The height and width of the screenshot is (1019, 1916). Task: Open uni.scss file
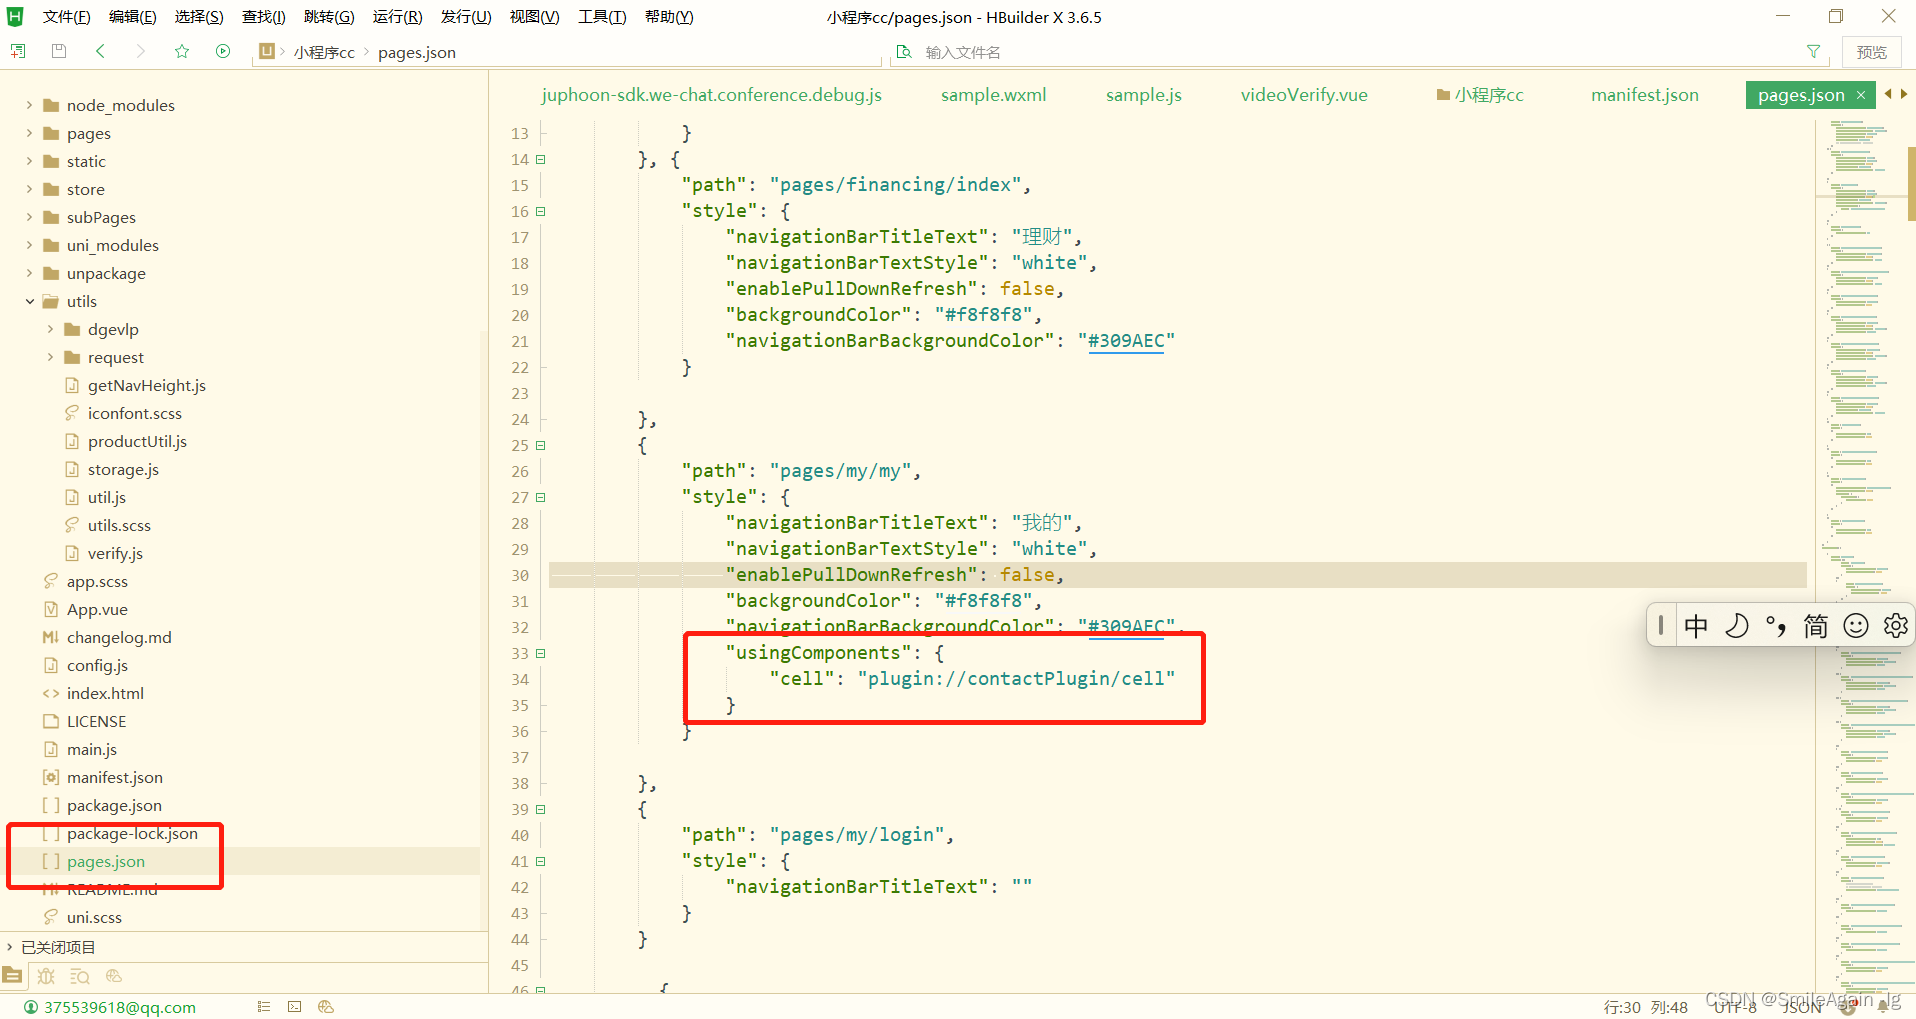(x=94, y=917)
